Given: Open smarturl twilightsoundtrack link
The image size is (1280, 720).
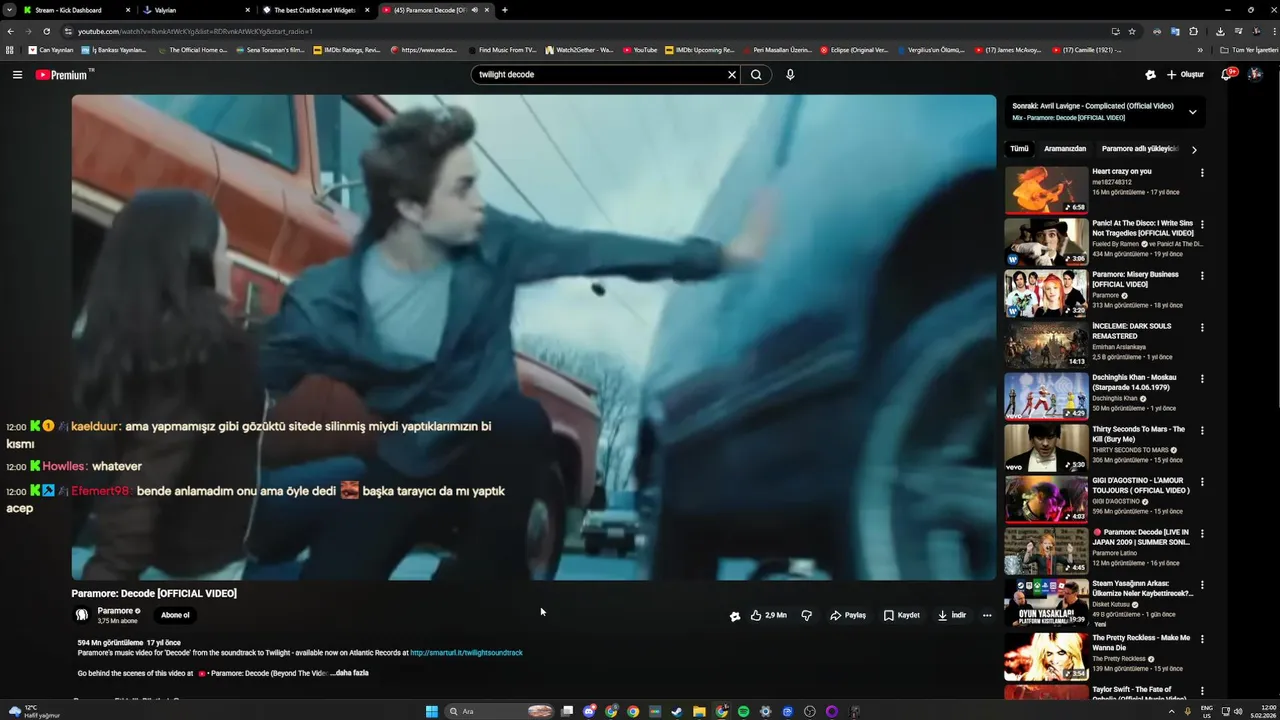Looking at the screenshot, I should point(466,653).
